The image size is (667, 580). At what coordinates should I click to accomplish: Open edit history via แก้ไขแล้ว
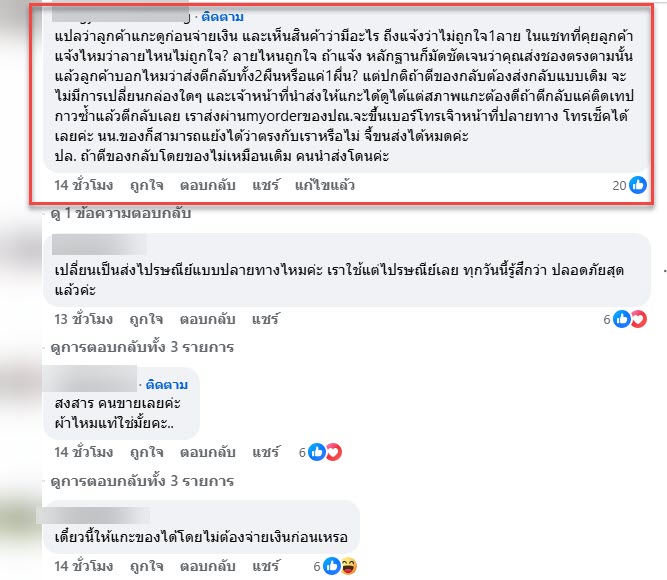pyautogui.click(x=325, y=186)
